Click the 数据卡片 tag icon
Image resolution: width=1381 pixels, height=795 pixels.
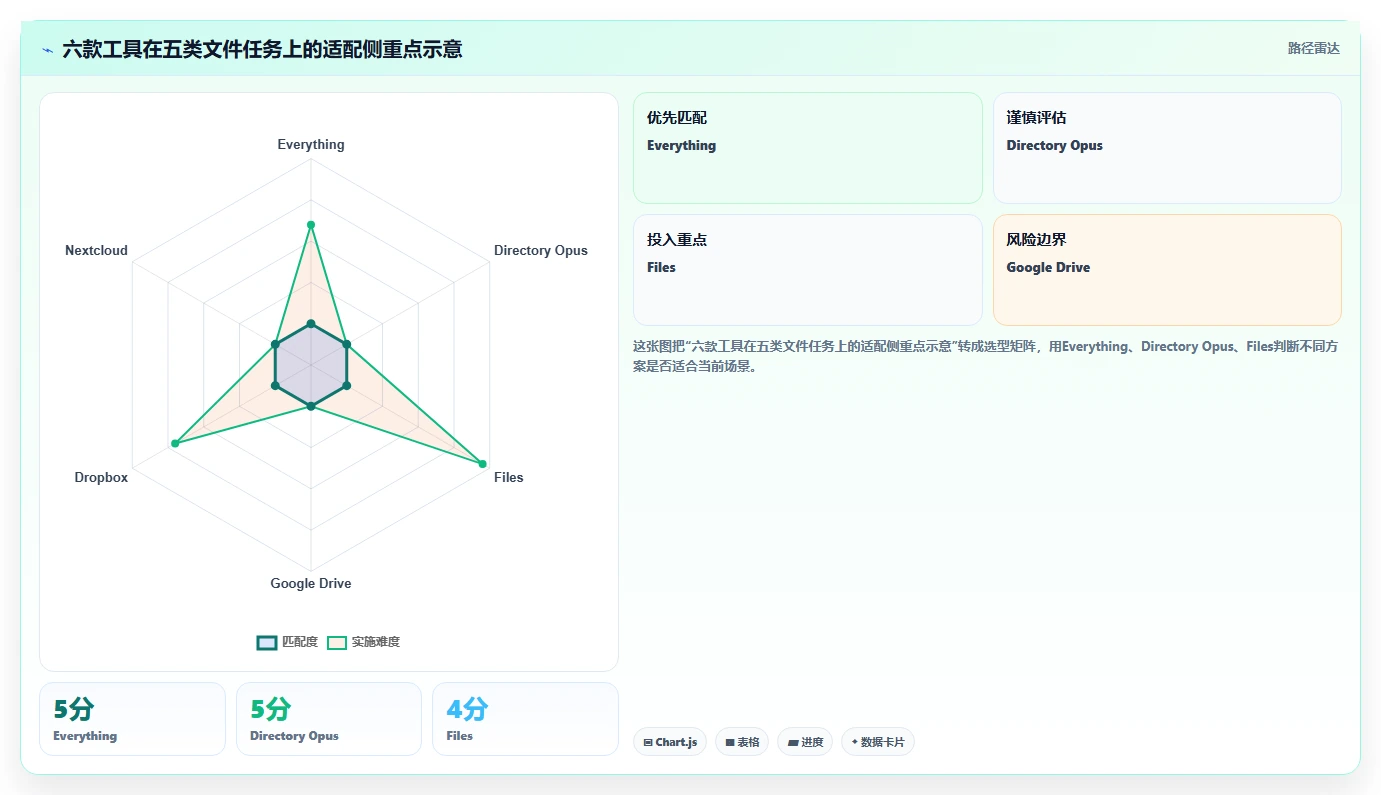[855, 742]
